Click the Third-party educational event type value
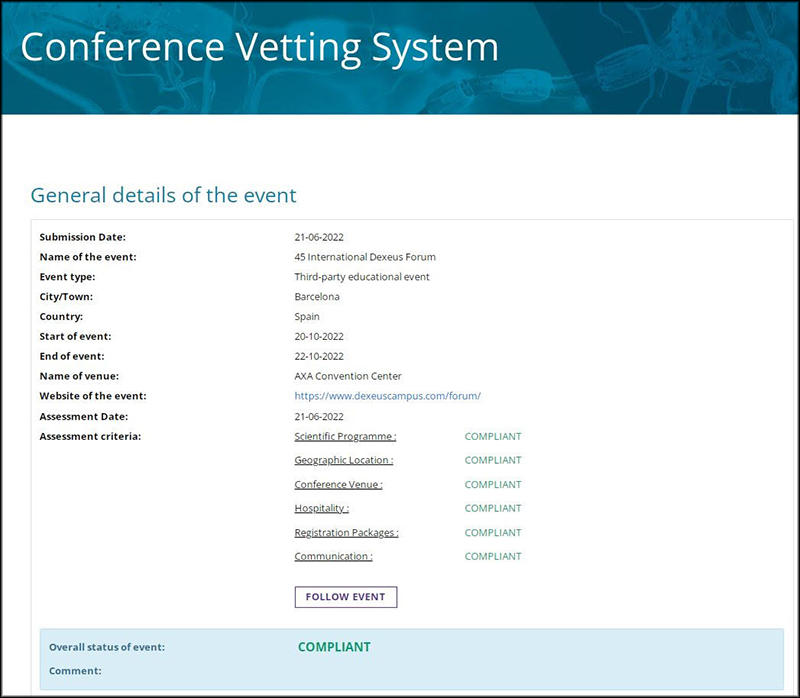The width and height of the screenshot is (800, 698). point(362,277)
